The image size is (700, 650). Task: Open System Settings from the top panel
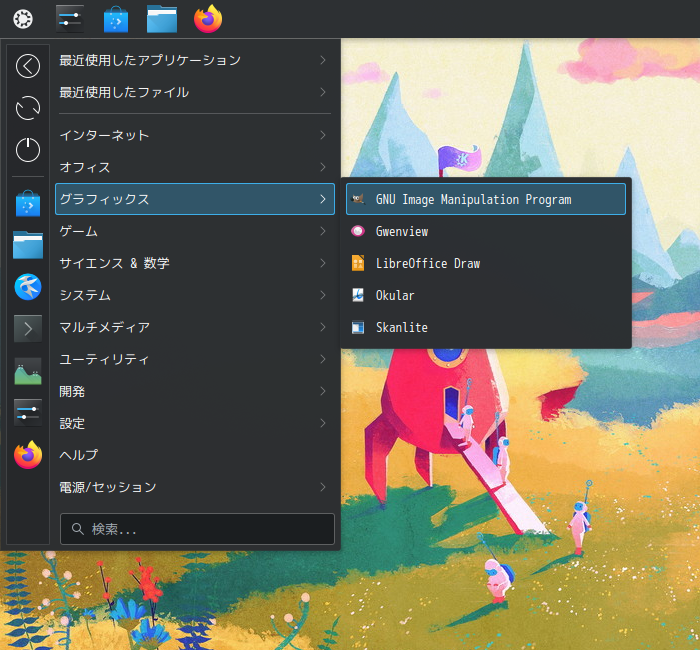(x=70, y=19)
